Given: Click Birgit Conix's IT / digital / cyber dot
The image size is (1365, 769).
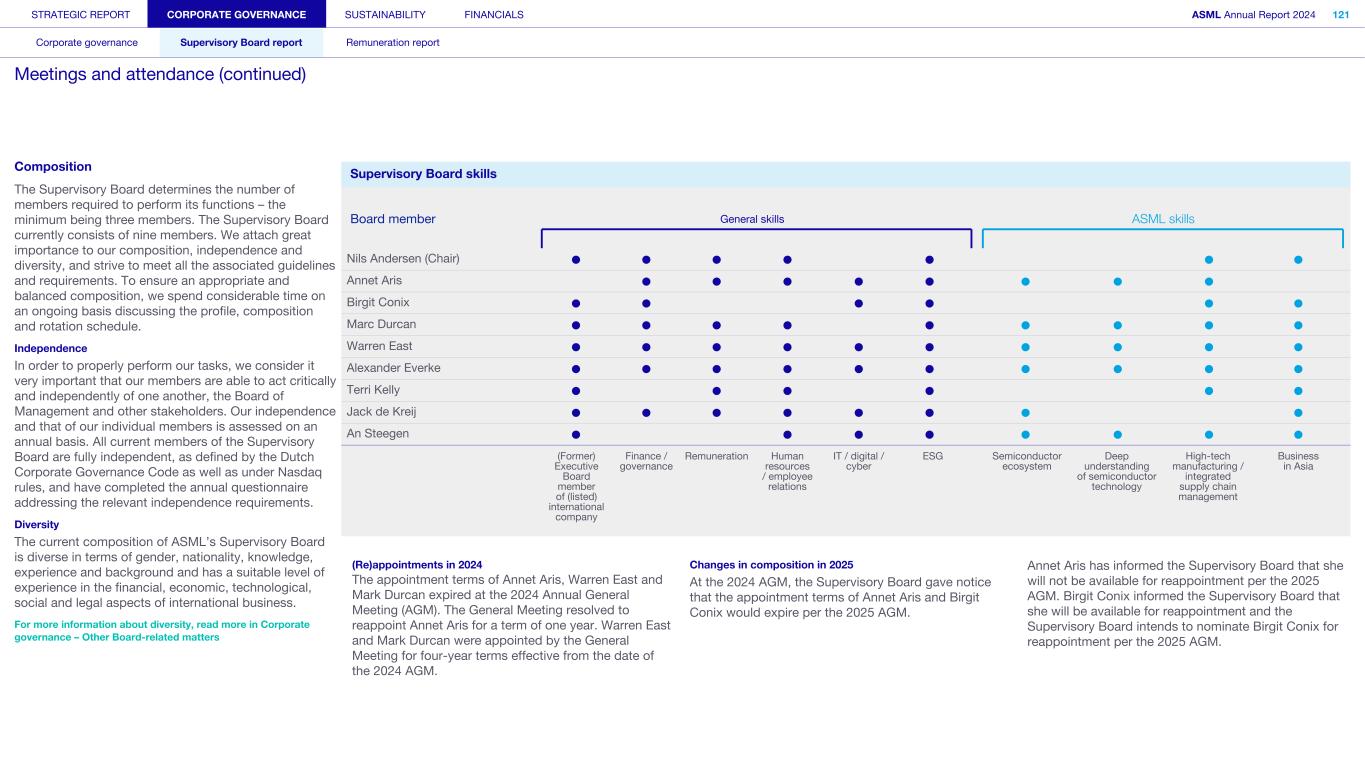Looking at the screenshot, I should pyautogui.click(x=858, y=303).
